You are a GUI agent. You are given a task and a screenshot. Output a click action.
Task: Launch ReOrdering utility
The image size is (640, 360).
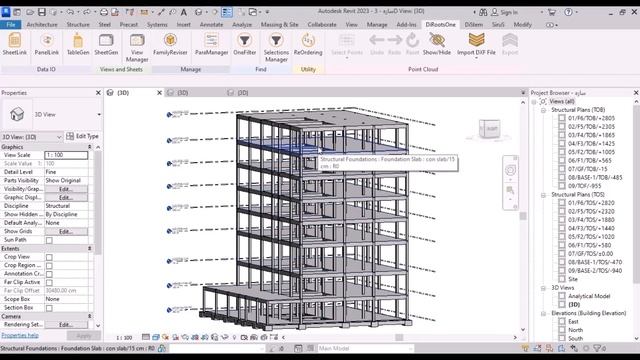click(x=308, y=44)
